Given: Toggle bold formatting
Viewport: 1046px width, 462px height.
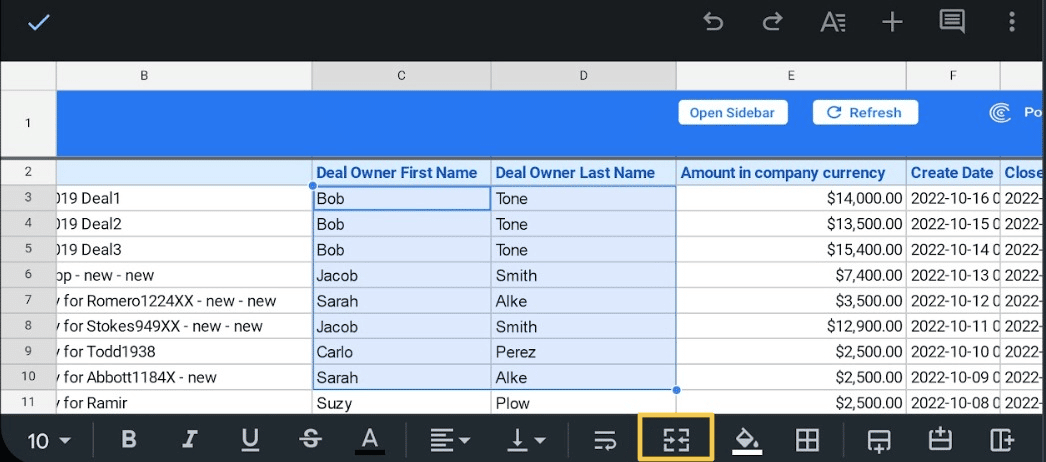Looking at the screenshot, I should click(128, 440).
